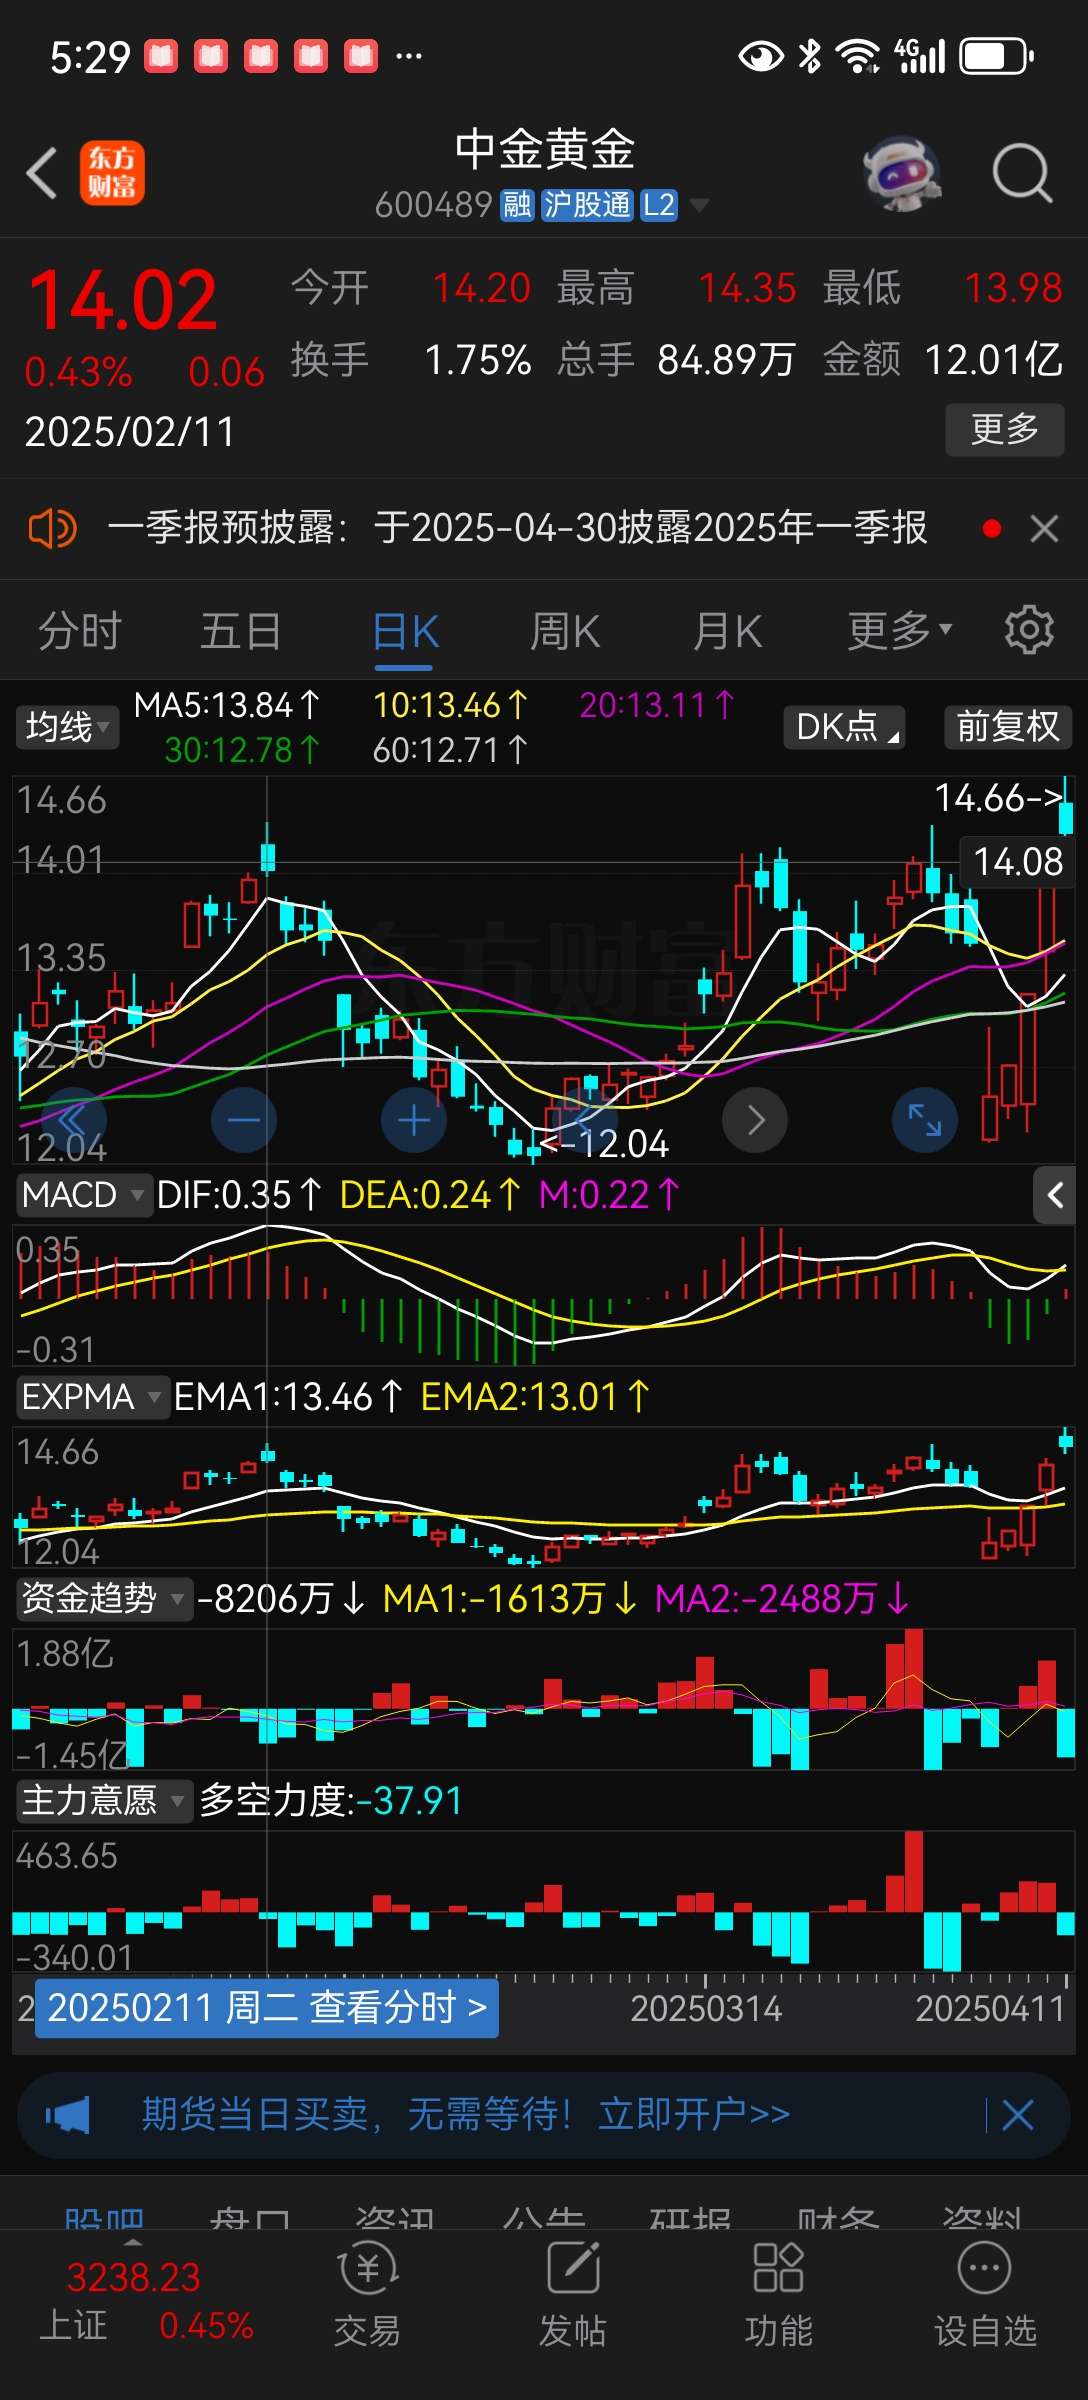The width and height of the screenshot is (1088, 2400).
Task: Expand stock title dropdown triangle
Action: coord(699,205)
